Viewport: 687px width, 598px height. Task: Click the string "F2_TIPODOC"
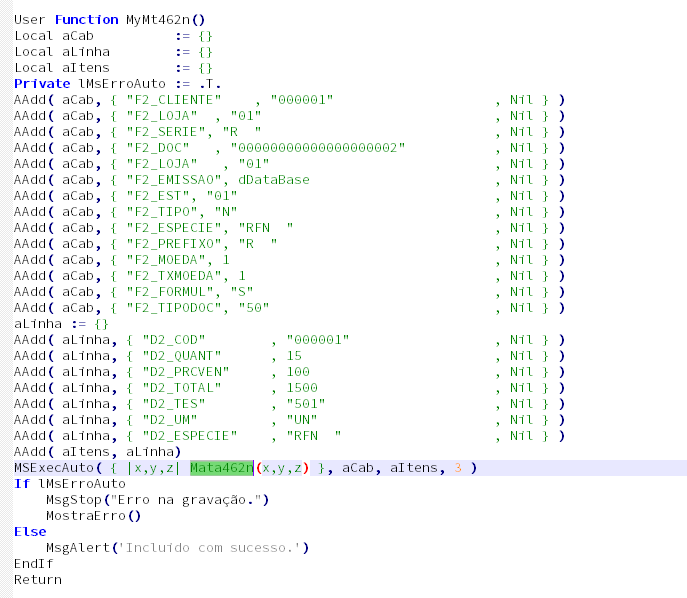coord(174,308)
